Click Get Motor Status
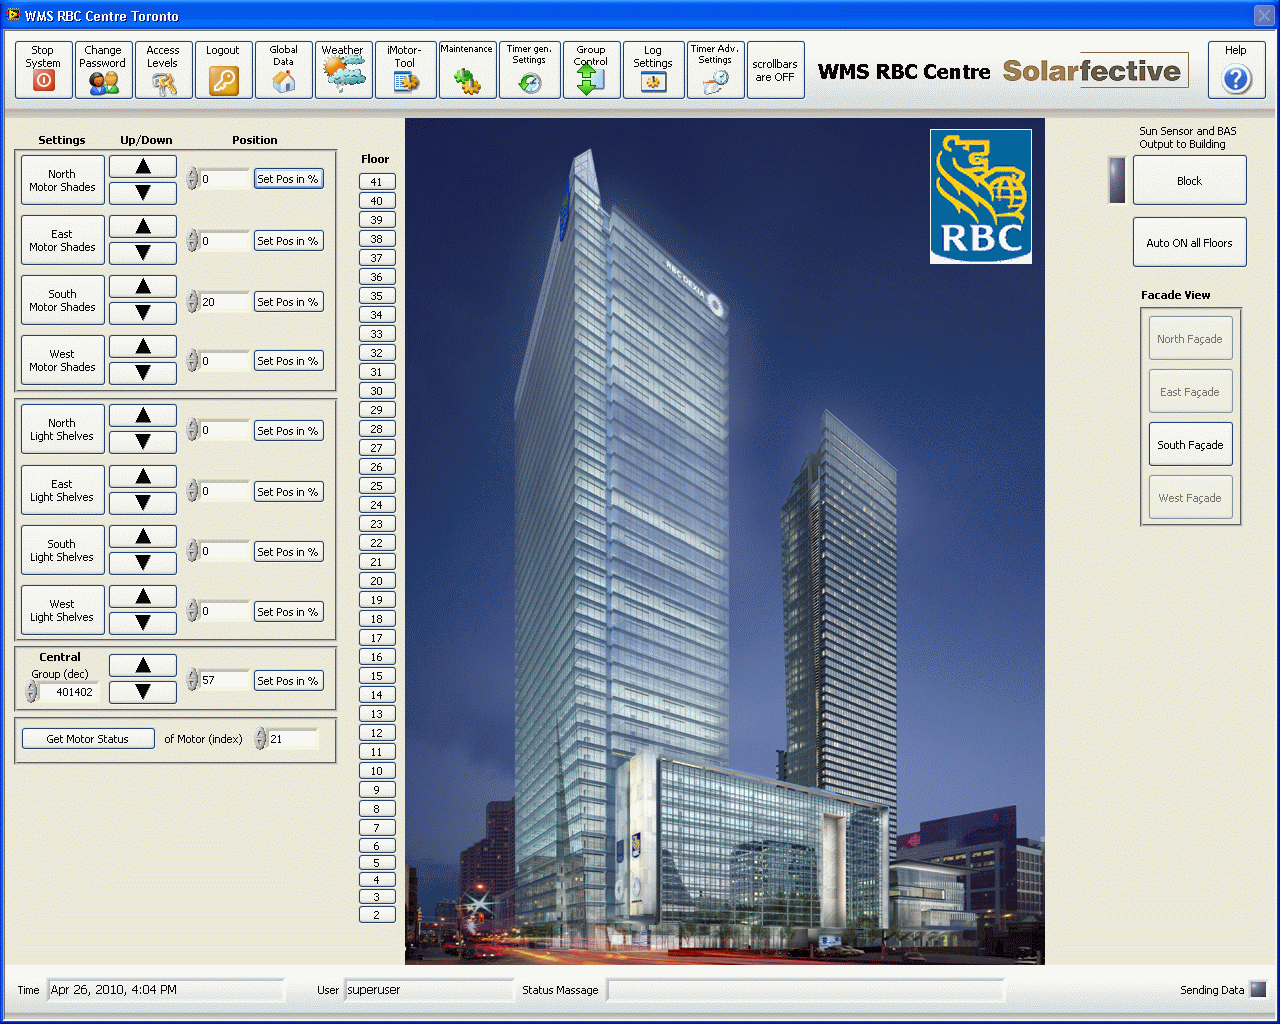Screen dimensions: 1280x1024 [x=88, y=739]
